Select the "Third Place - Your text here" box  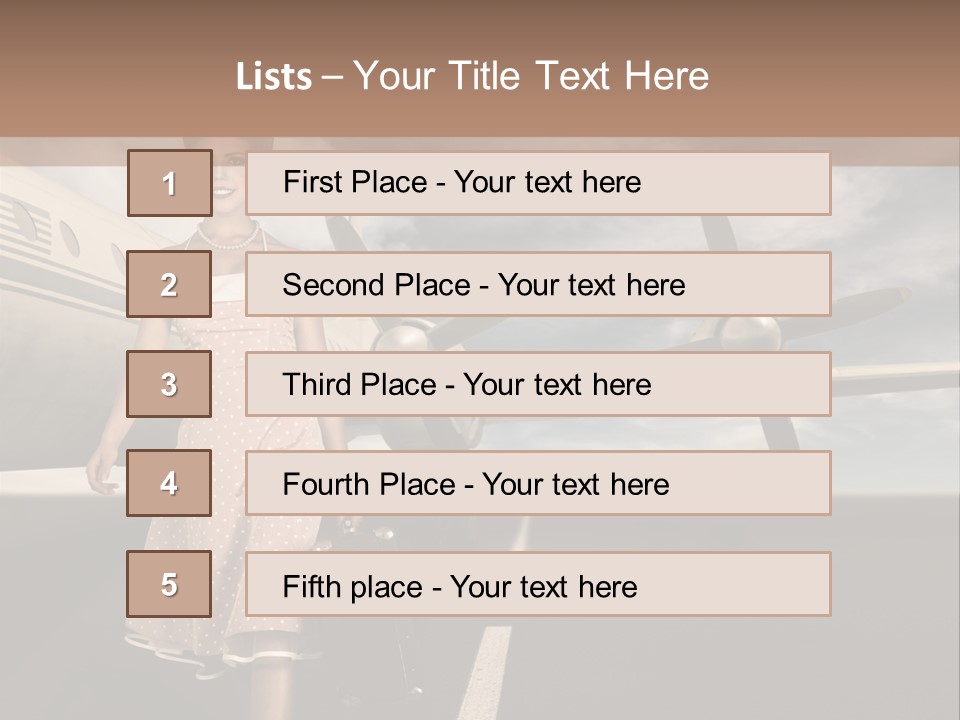click(x=538, y=384)
